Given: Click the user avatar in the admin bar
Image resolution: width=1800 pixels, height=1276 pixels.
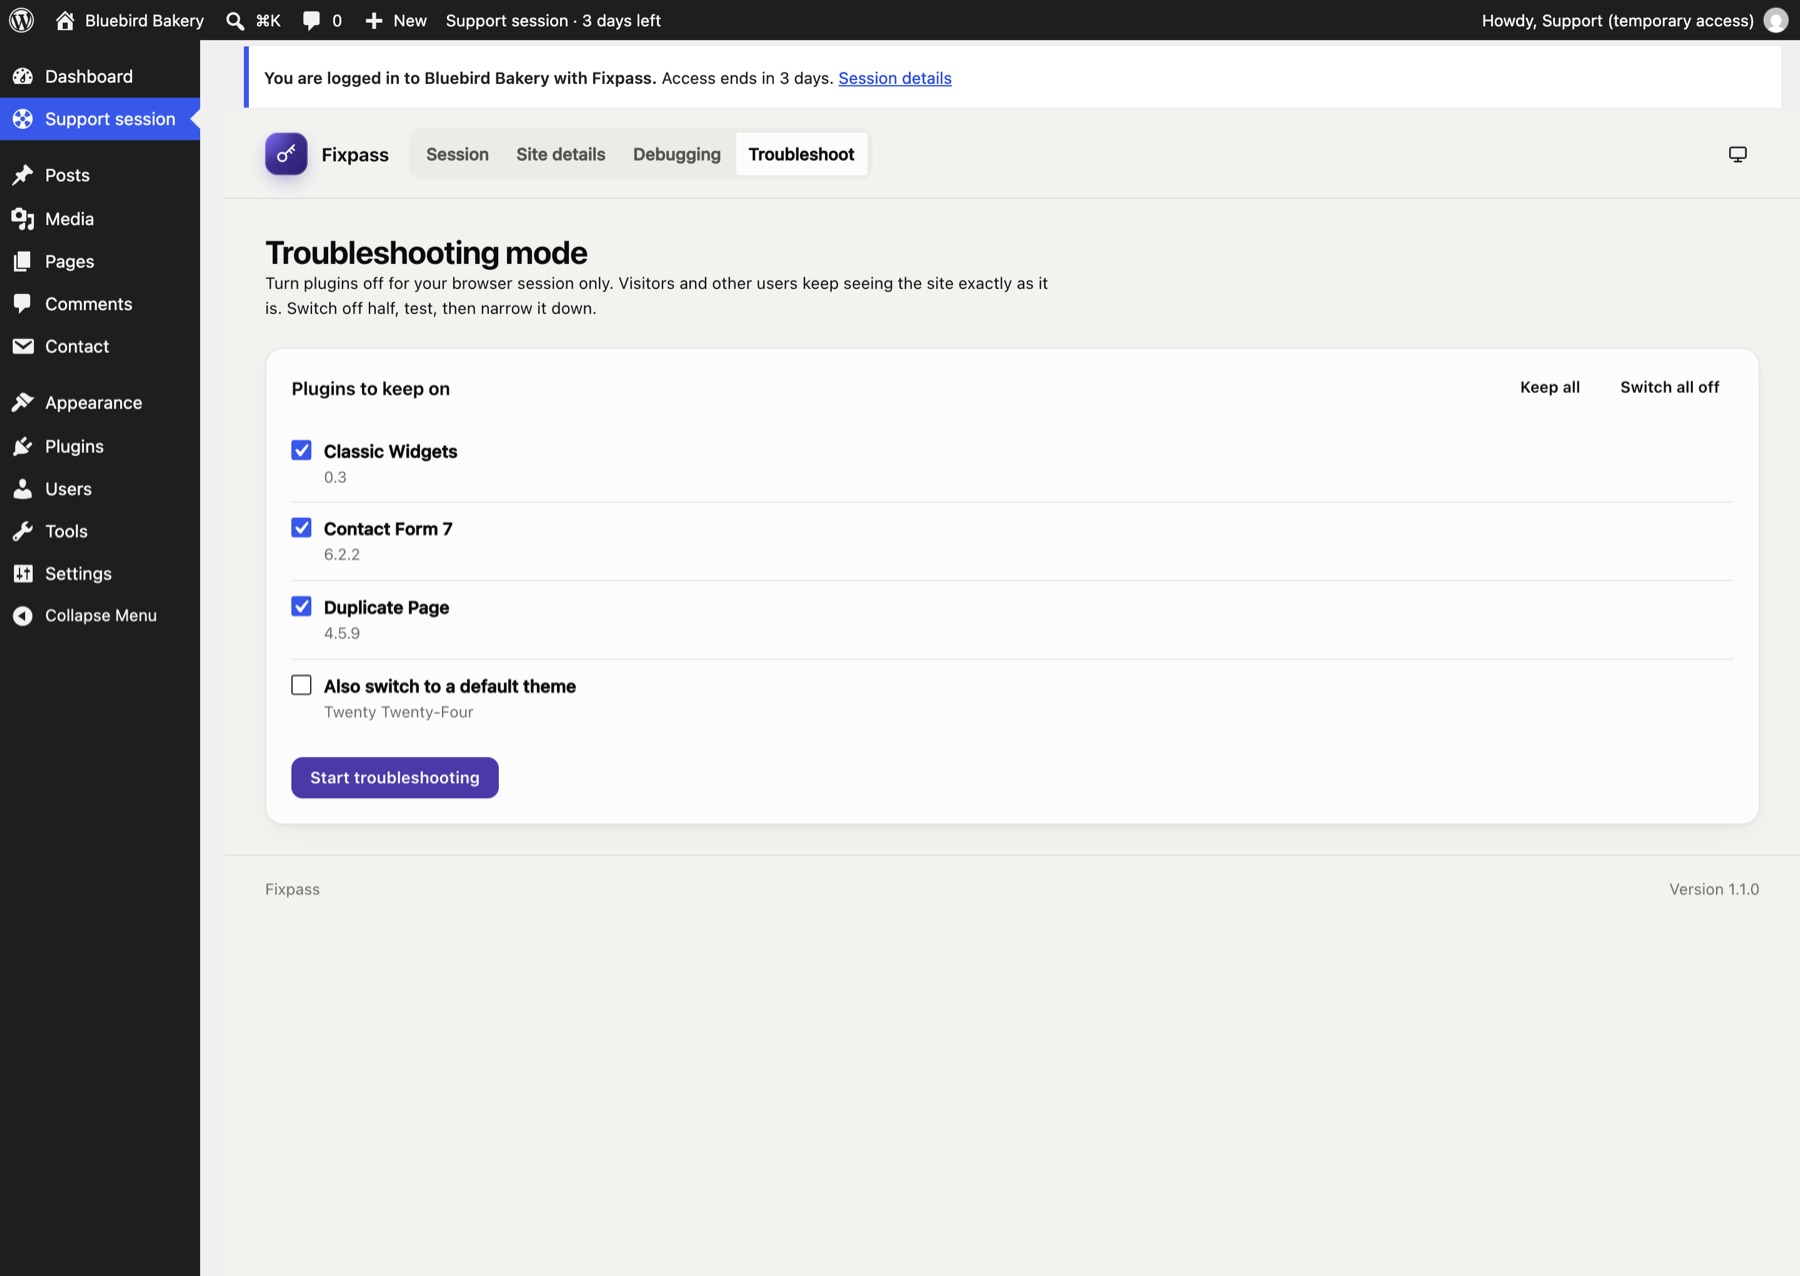Looking at the screenshot, I should (1776, 20).
